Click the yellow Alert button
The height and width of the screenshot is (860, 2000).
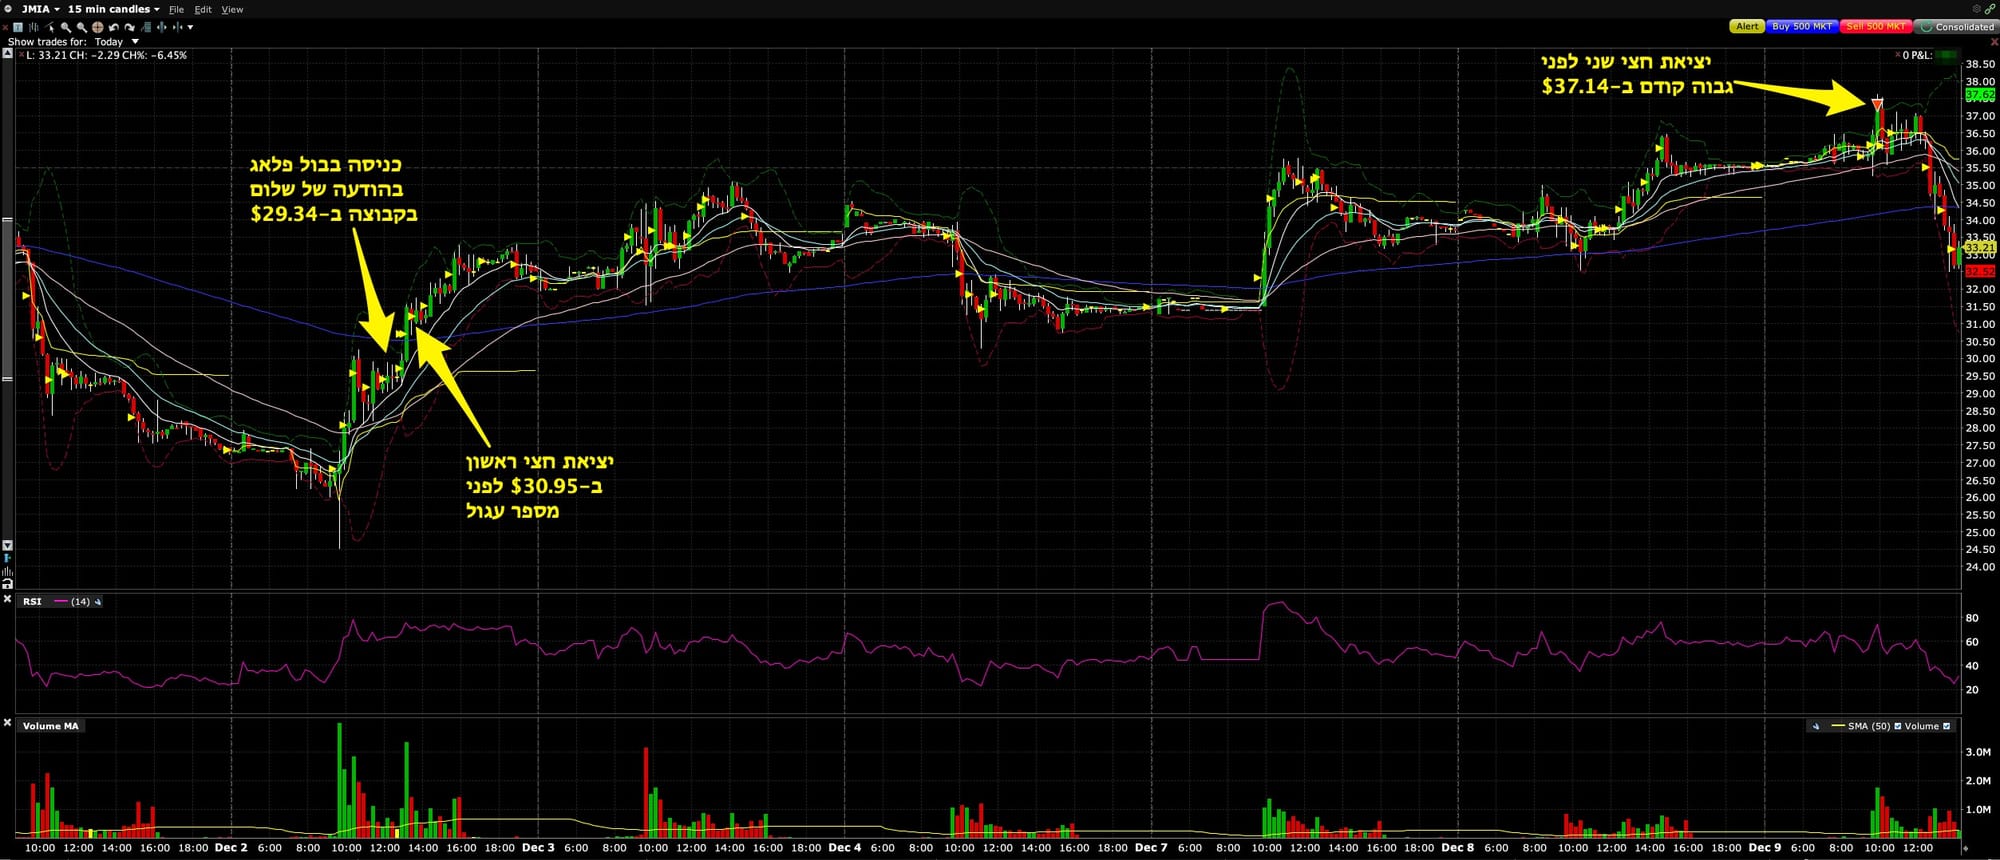[x=1746, y=27]
